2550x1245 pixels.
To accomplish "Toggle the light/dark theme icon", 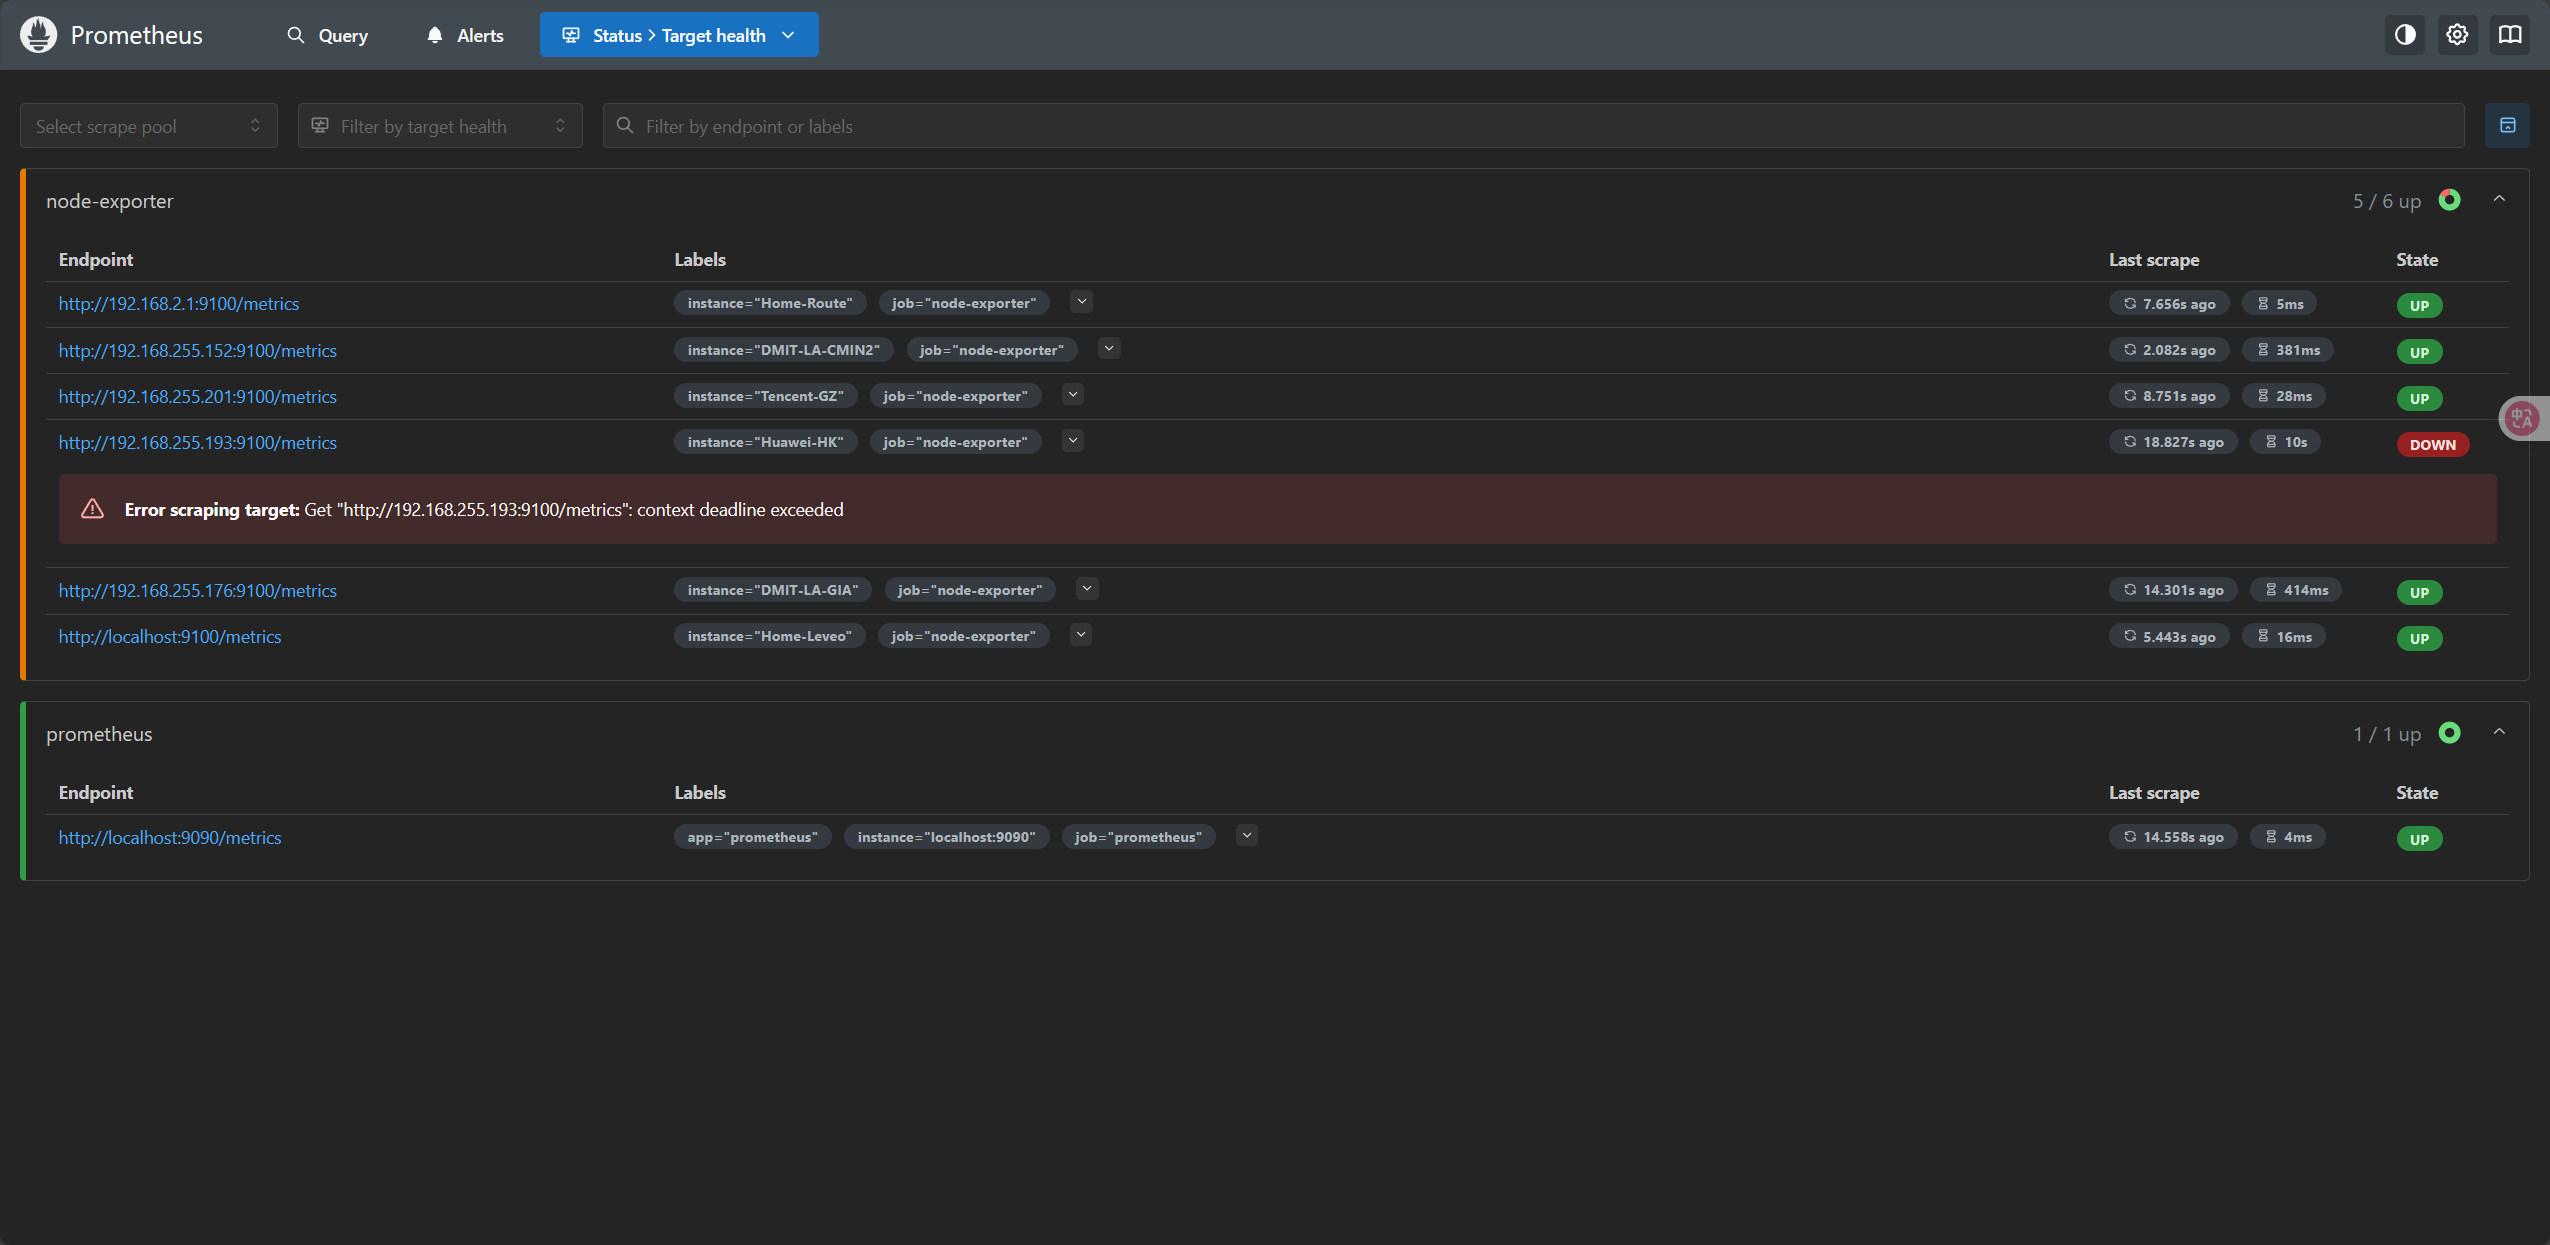I will point(2405,35).
